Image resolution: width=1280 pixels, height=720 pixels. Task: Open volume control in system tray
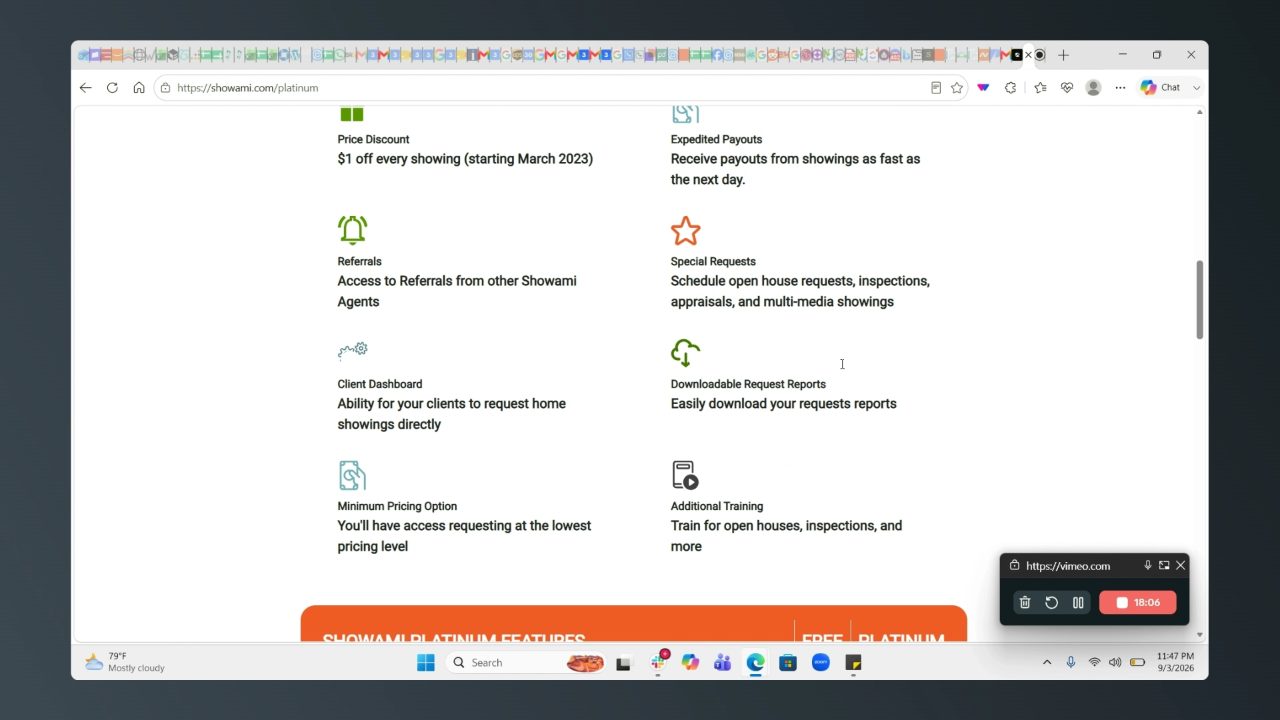click(1115, 662)
